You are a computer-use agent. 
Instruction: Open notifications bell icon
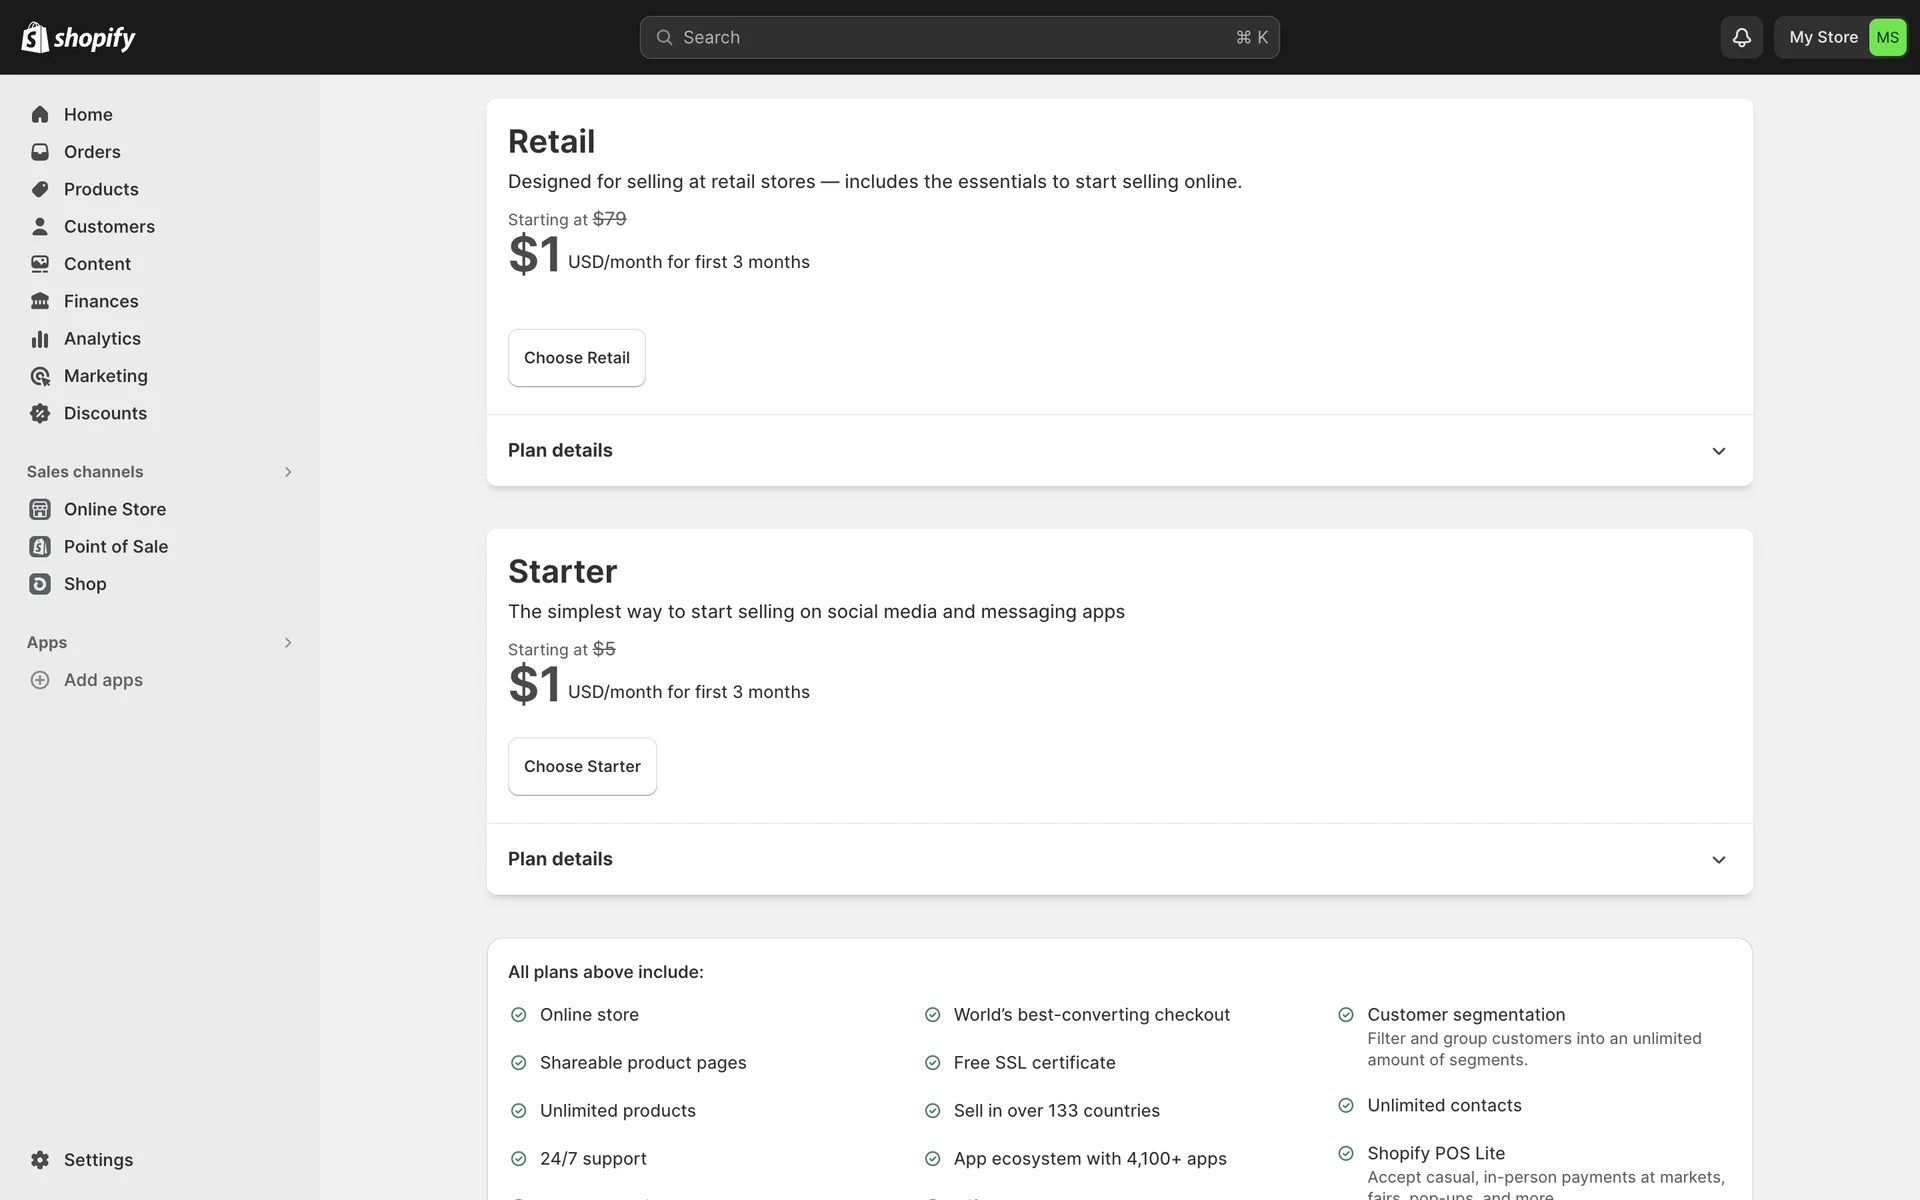(x=1741, y=38)
